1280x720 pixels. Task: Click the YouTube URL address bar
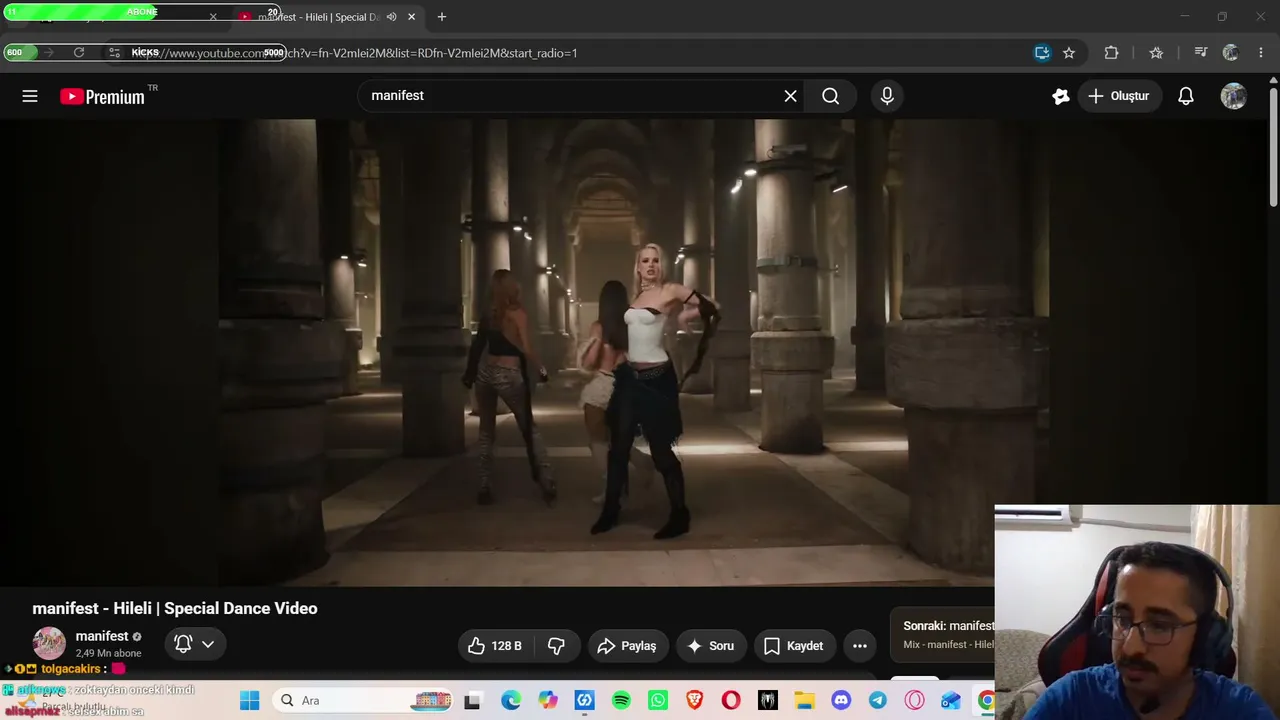pyautogui.click(x=570, y=53)
